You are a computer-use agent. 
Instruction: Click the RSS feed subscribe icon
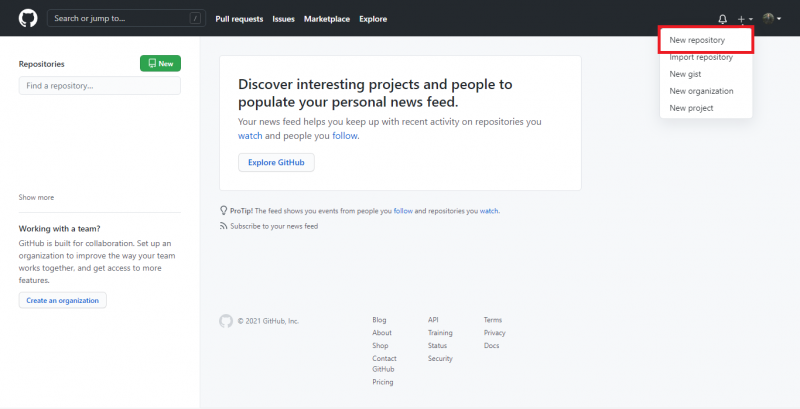click(223, 227)
